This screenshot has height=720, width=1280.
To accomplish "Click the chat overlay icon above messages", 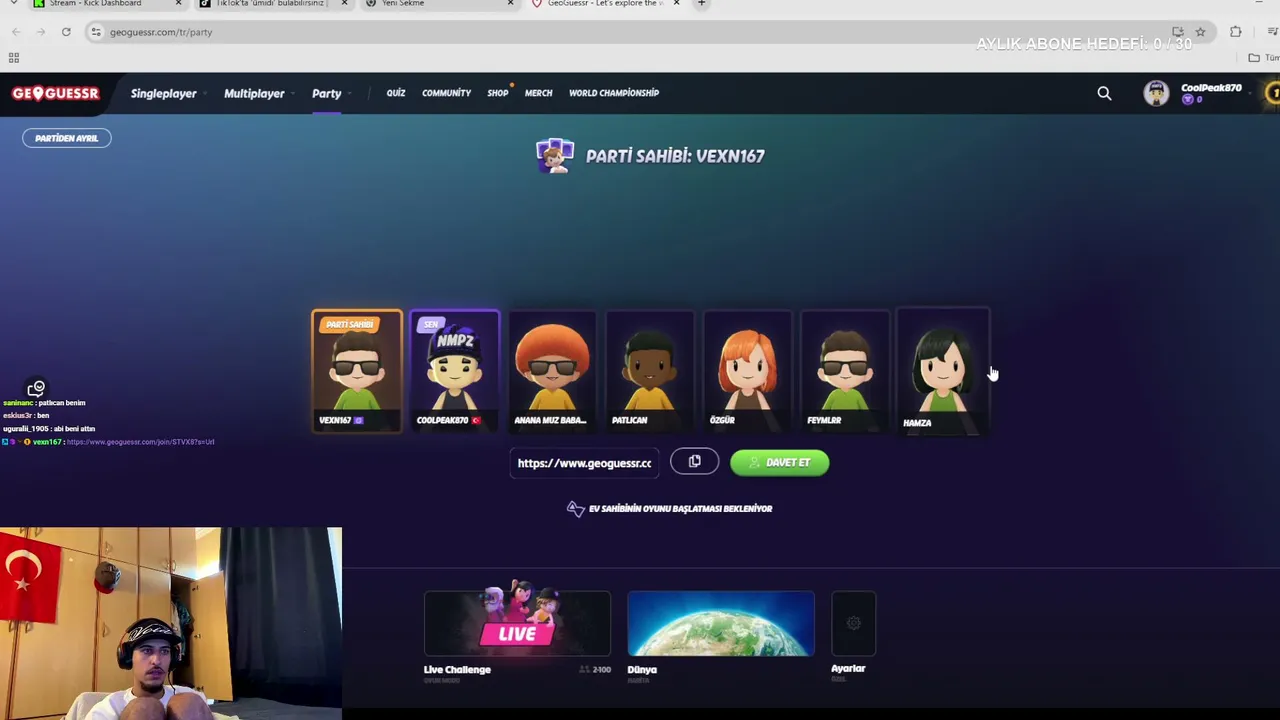I will tap(36, 388).
